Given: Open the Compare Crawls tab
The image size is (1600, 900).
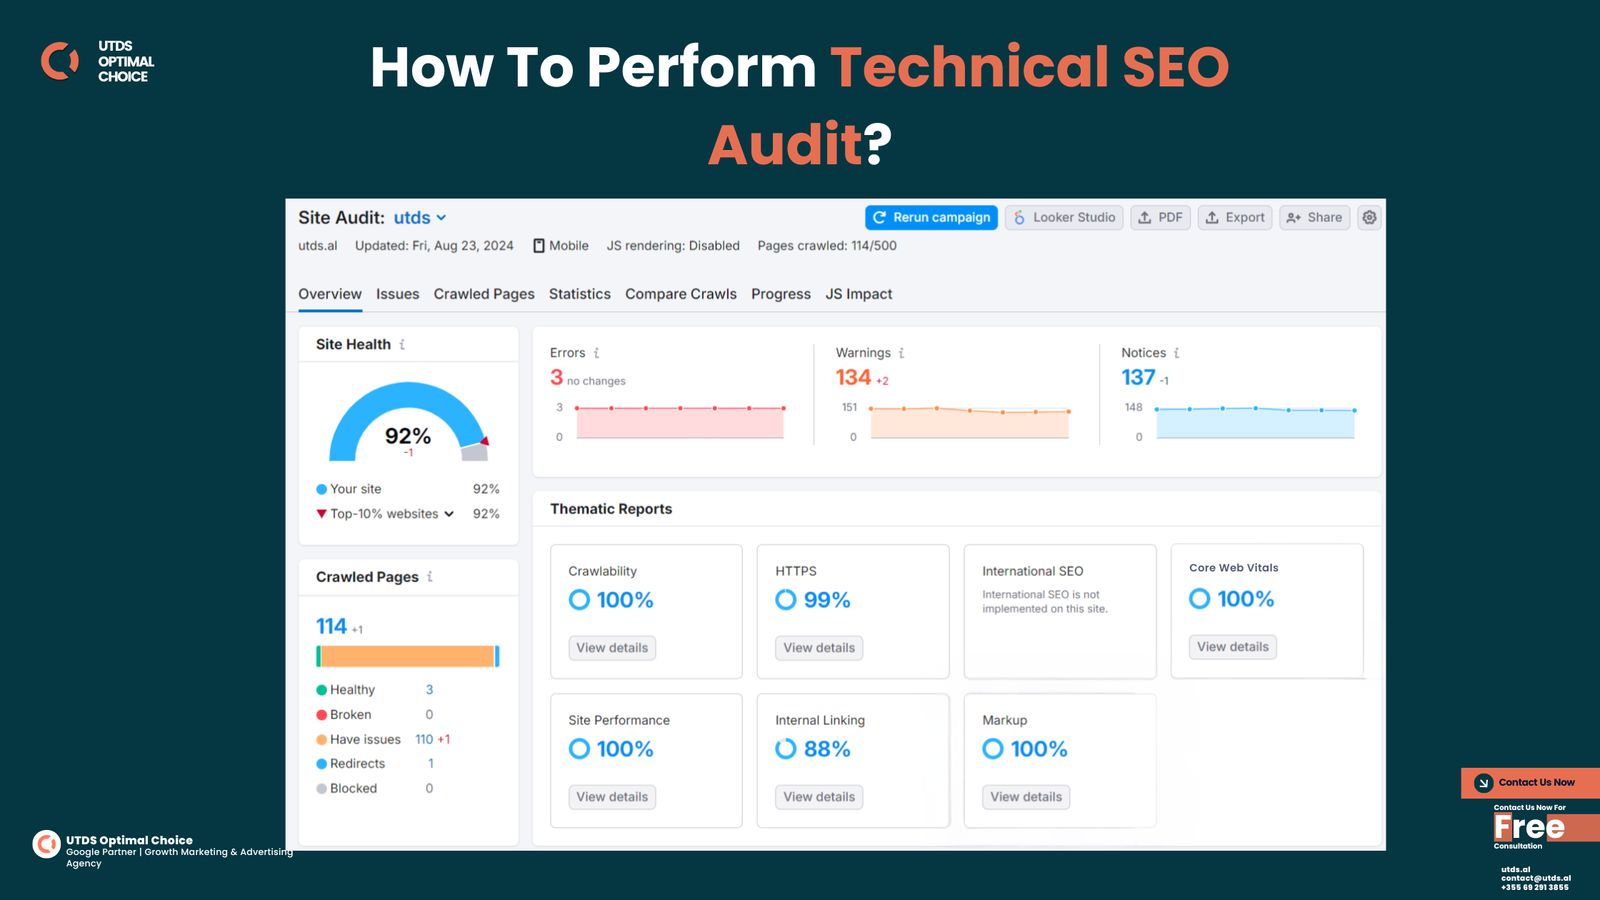Looking at the screenshot, I should 681,294.
